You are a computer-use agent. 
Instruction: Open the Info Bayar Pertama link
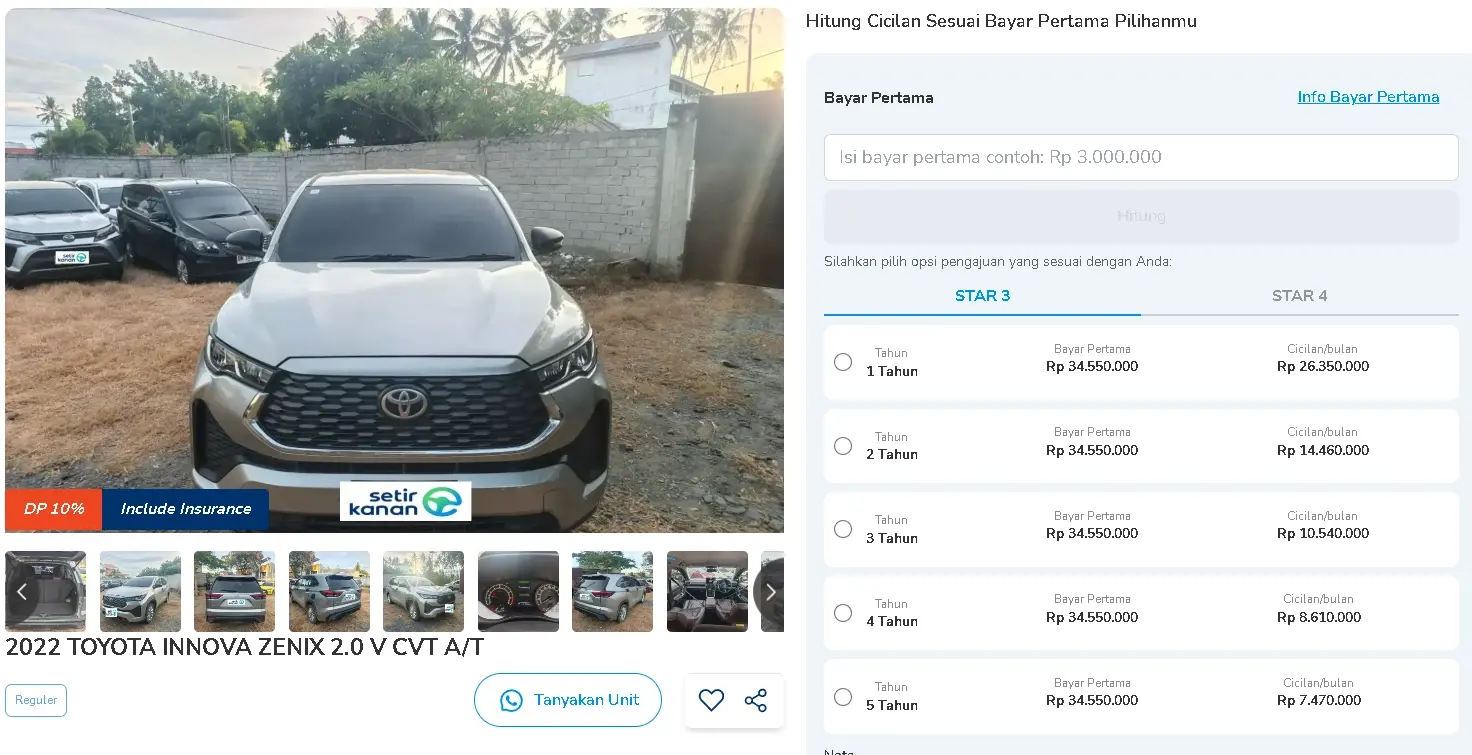(1368, 97)
